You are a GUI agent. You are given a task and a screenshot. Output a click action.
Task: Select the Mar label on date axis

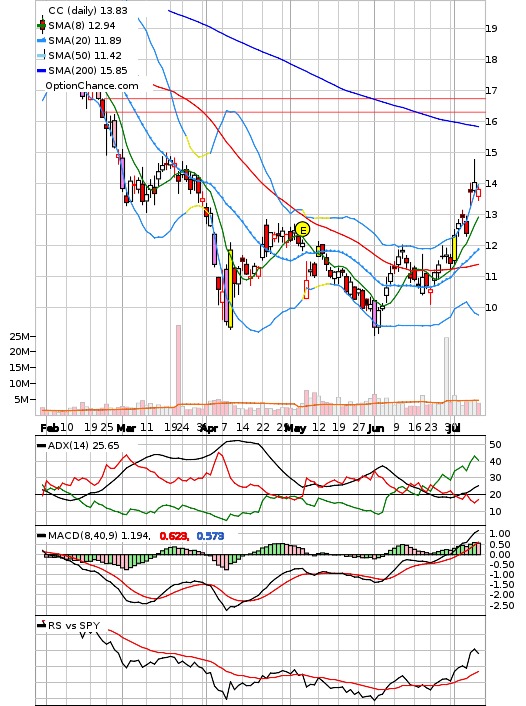(x=126, y=428)
